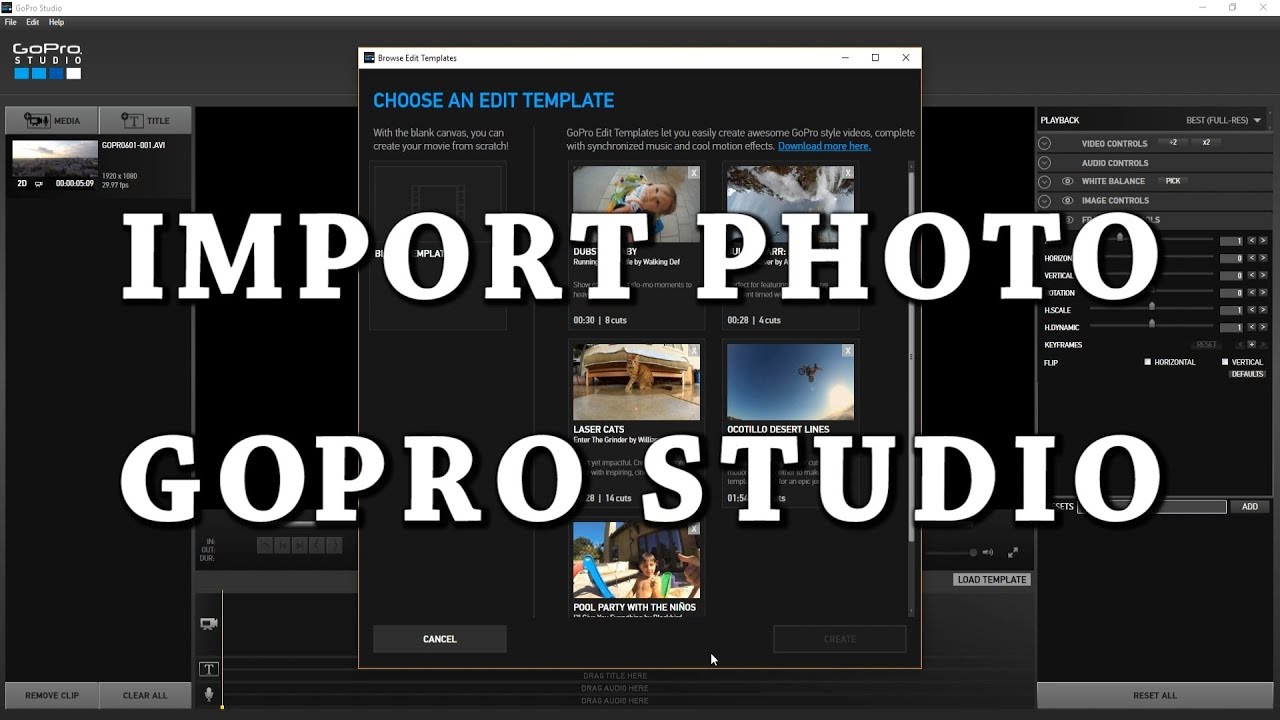Click the H.Scale value input field
1280x720 pixels.
point(1232,310)
